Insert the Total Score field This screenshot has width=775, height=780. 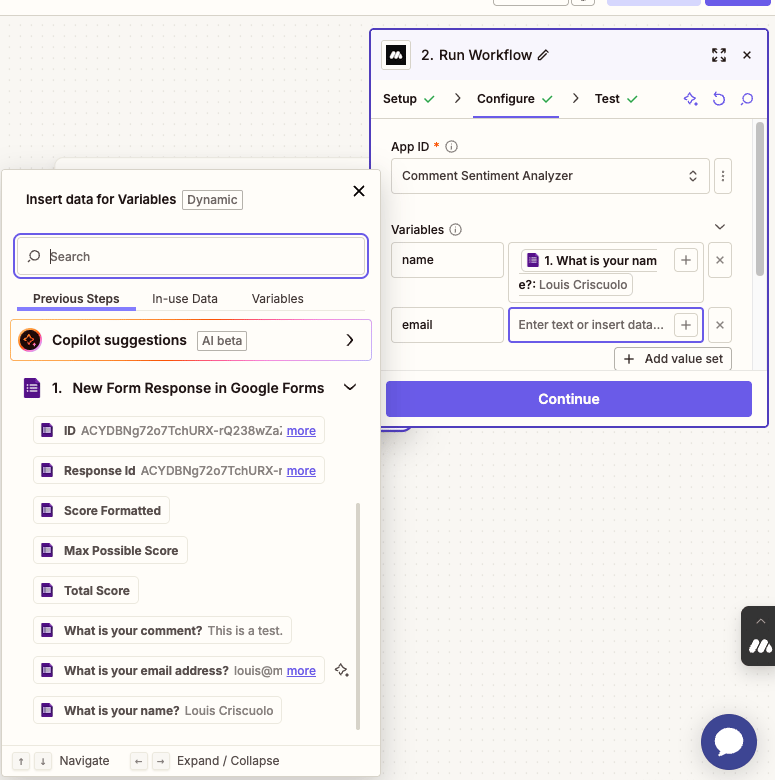(x=86, y=590)
